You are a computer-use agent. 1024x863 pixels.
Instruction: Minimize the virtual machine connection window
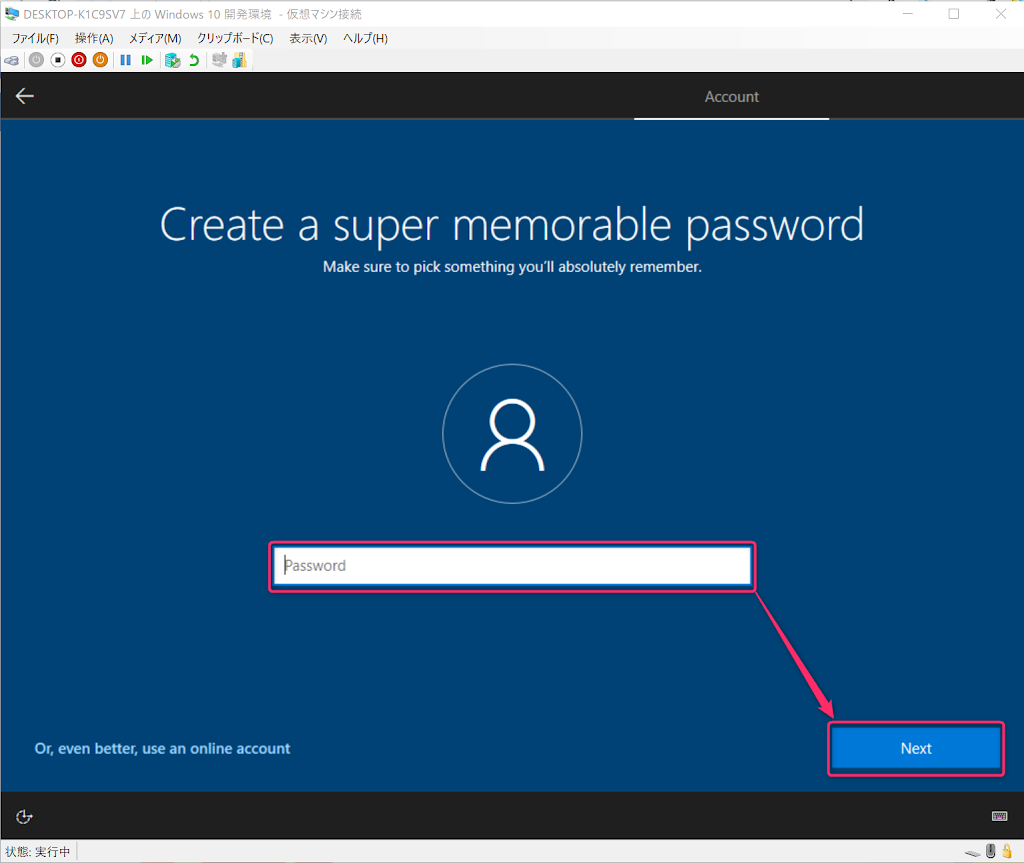pos(908,14)
